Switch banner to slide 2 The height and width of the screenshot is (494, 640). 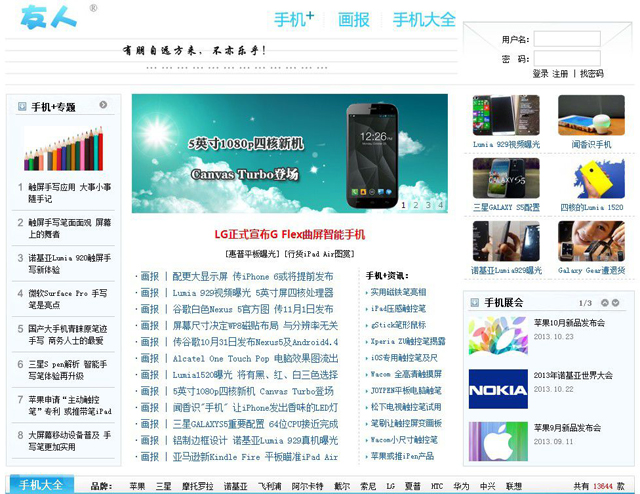416,205
